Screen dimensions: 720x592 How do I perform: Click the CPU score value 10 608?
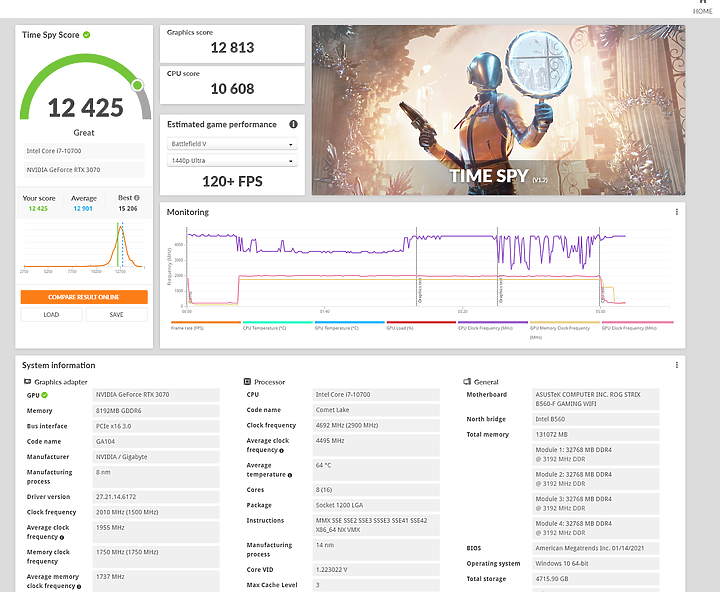point(232,89)
